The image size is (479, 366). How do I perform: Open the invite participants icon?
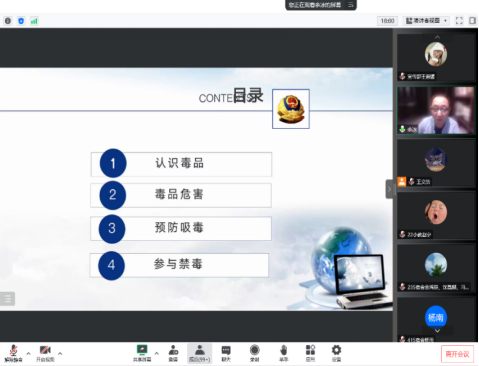(x=173, y=353)
